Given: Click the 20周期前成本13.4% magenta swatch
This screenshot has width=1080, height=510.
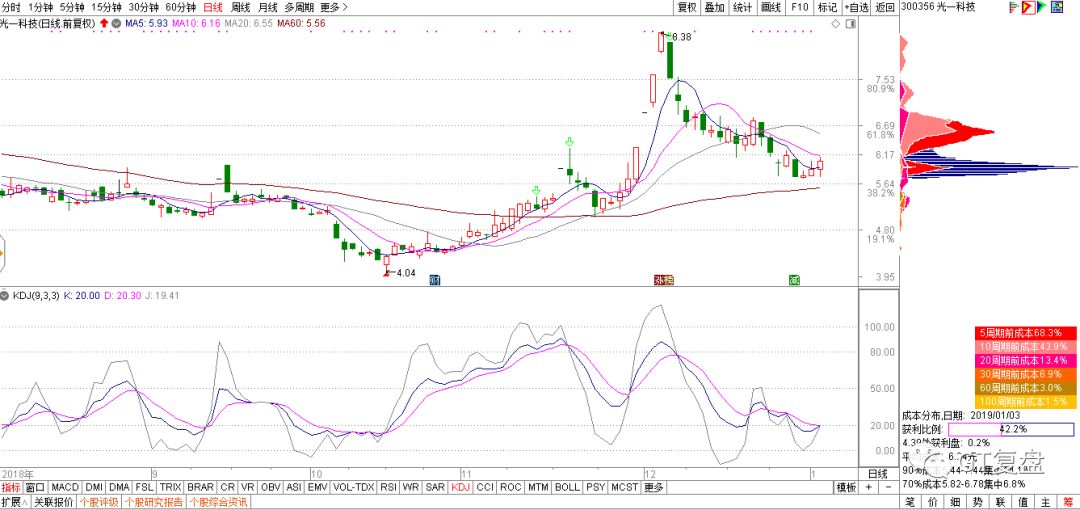Looking at the screenshot, I should coord(1026,360).
